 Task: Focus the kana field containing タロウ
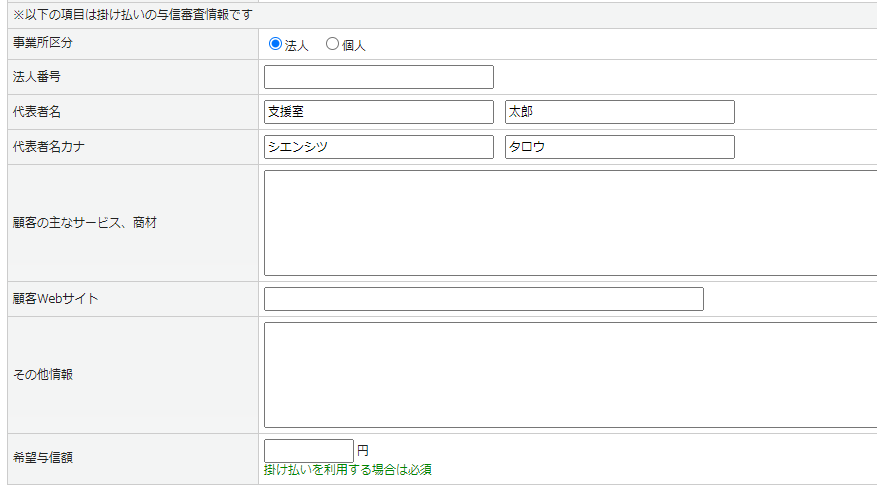[x=619, y=147]
